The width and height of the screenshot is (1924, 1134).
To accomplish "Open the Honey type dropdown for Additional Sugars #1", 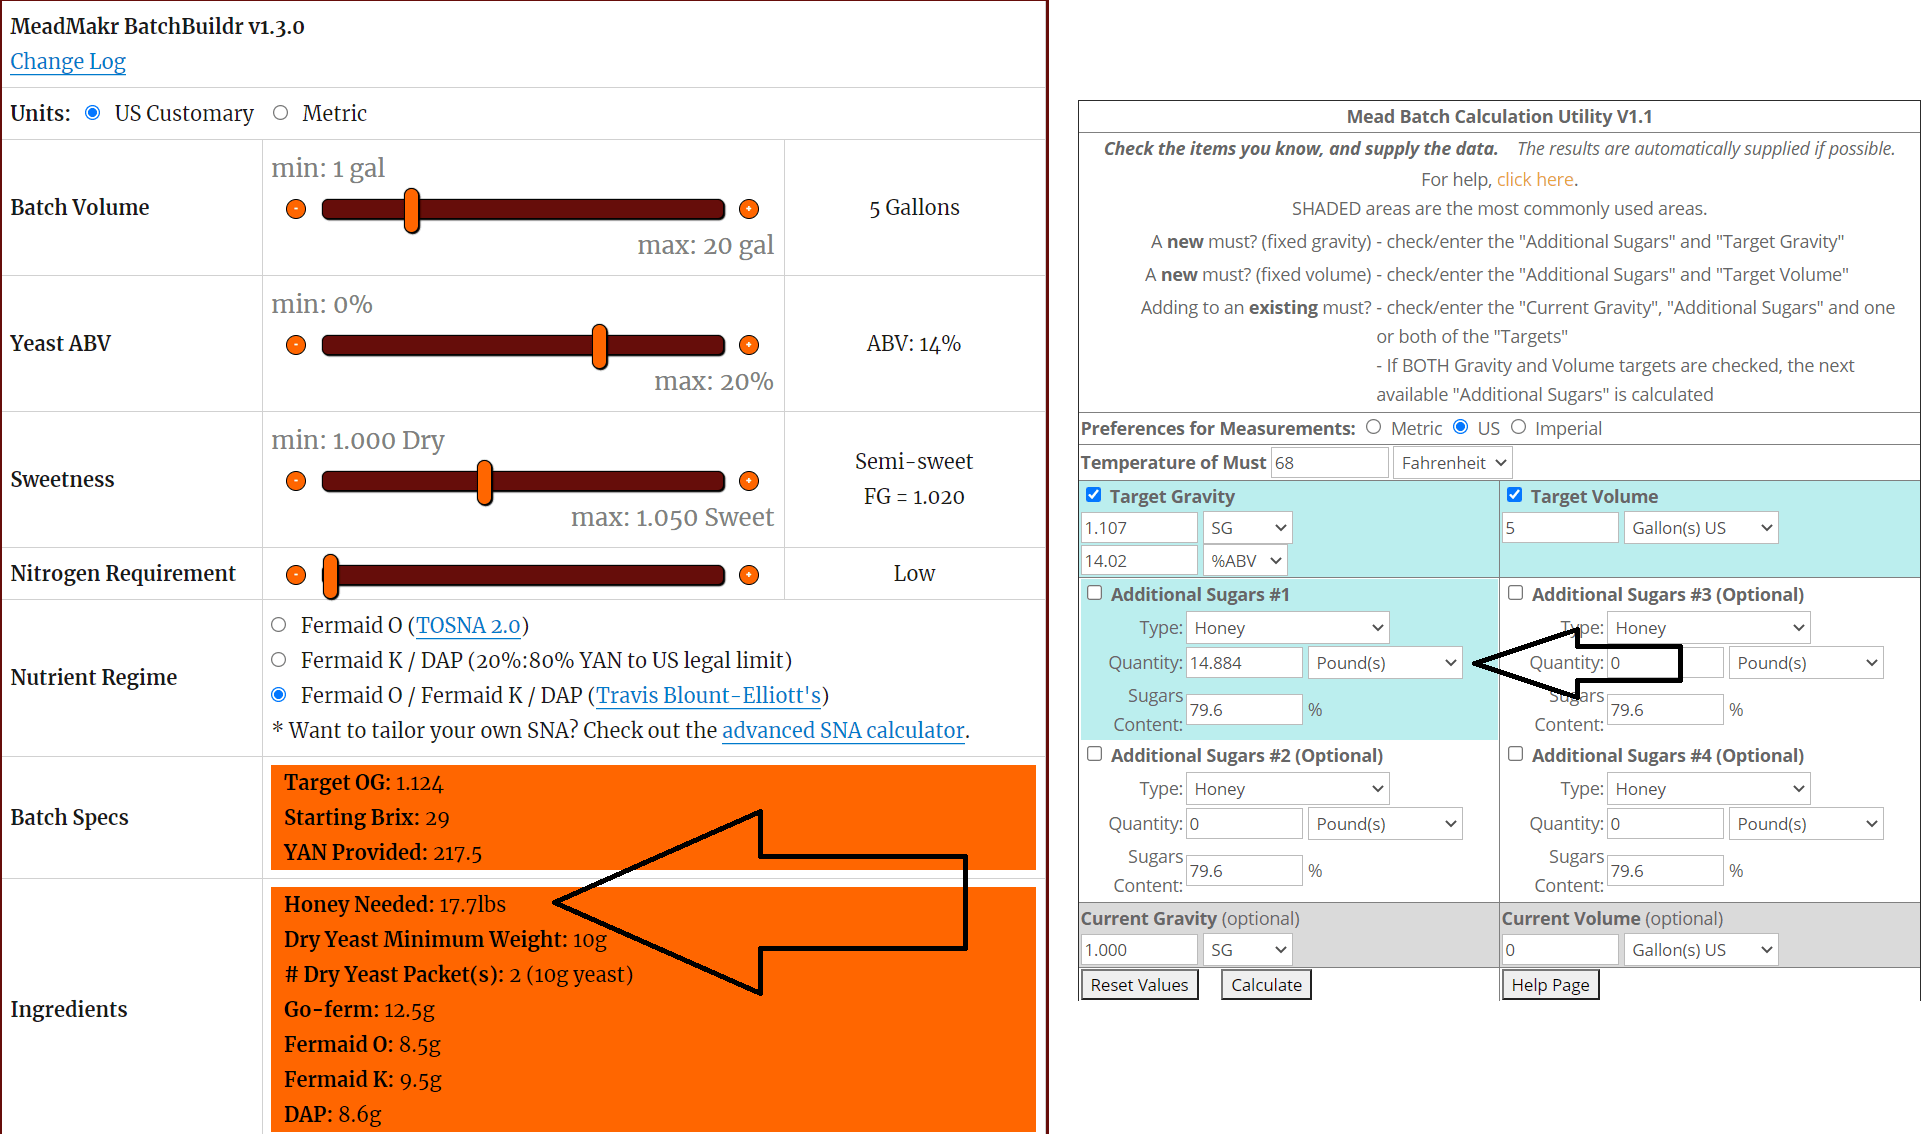I will coord(1287,627).
